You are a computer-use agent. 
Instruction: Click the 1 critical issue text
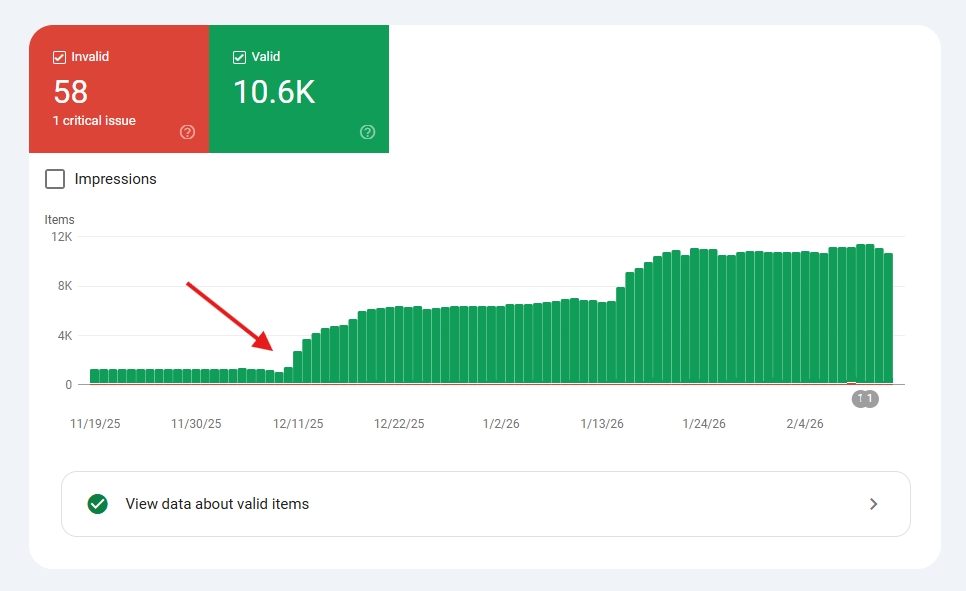coord(94,121)
